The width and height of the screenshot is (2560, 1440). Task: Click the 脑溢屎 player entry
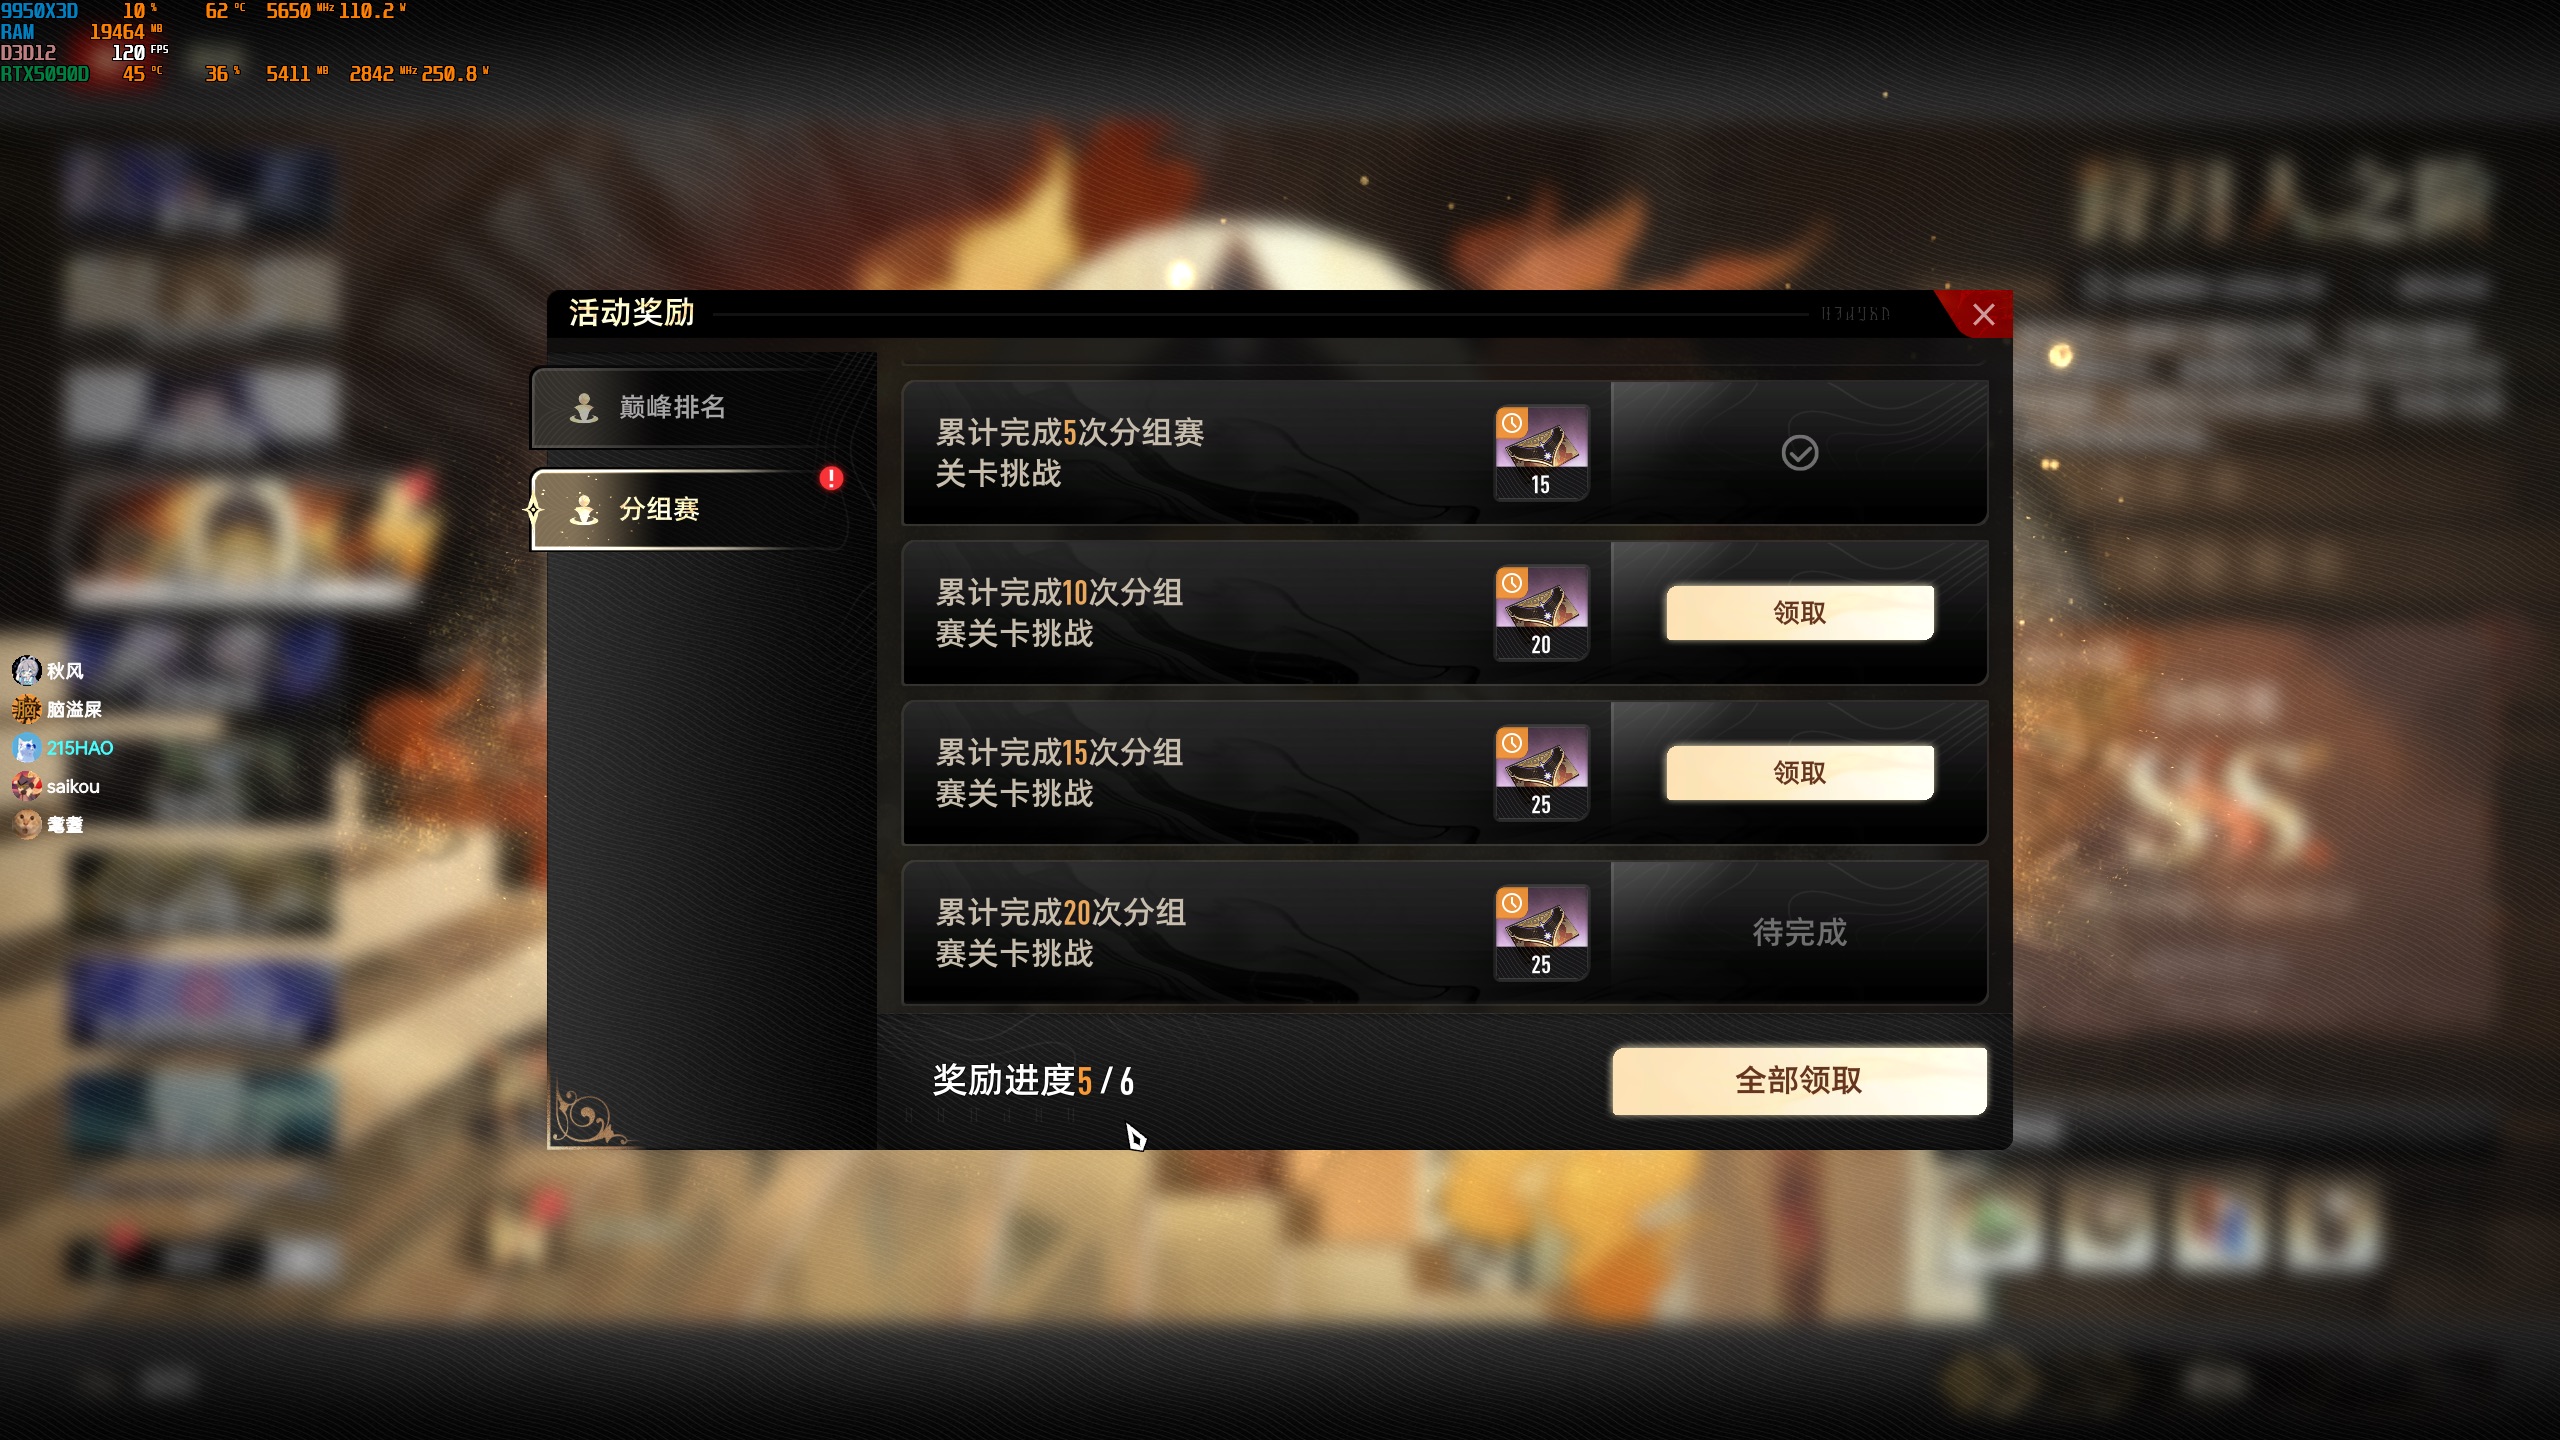click(x=57, y=709)
